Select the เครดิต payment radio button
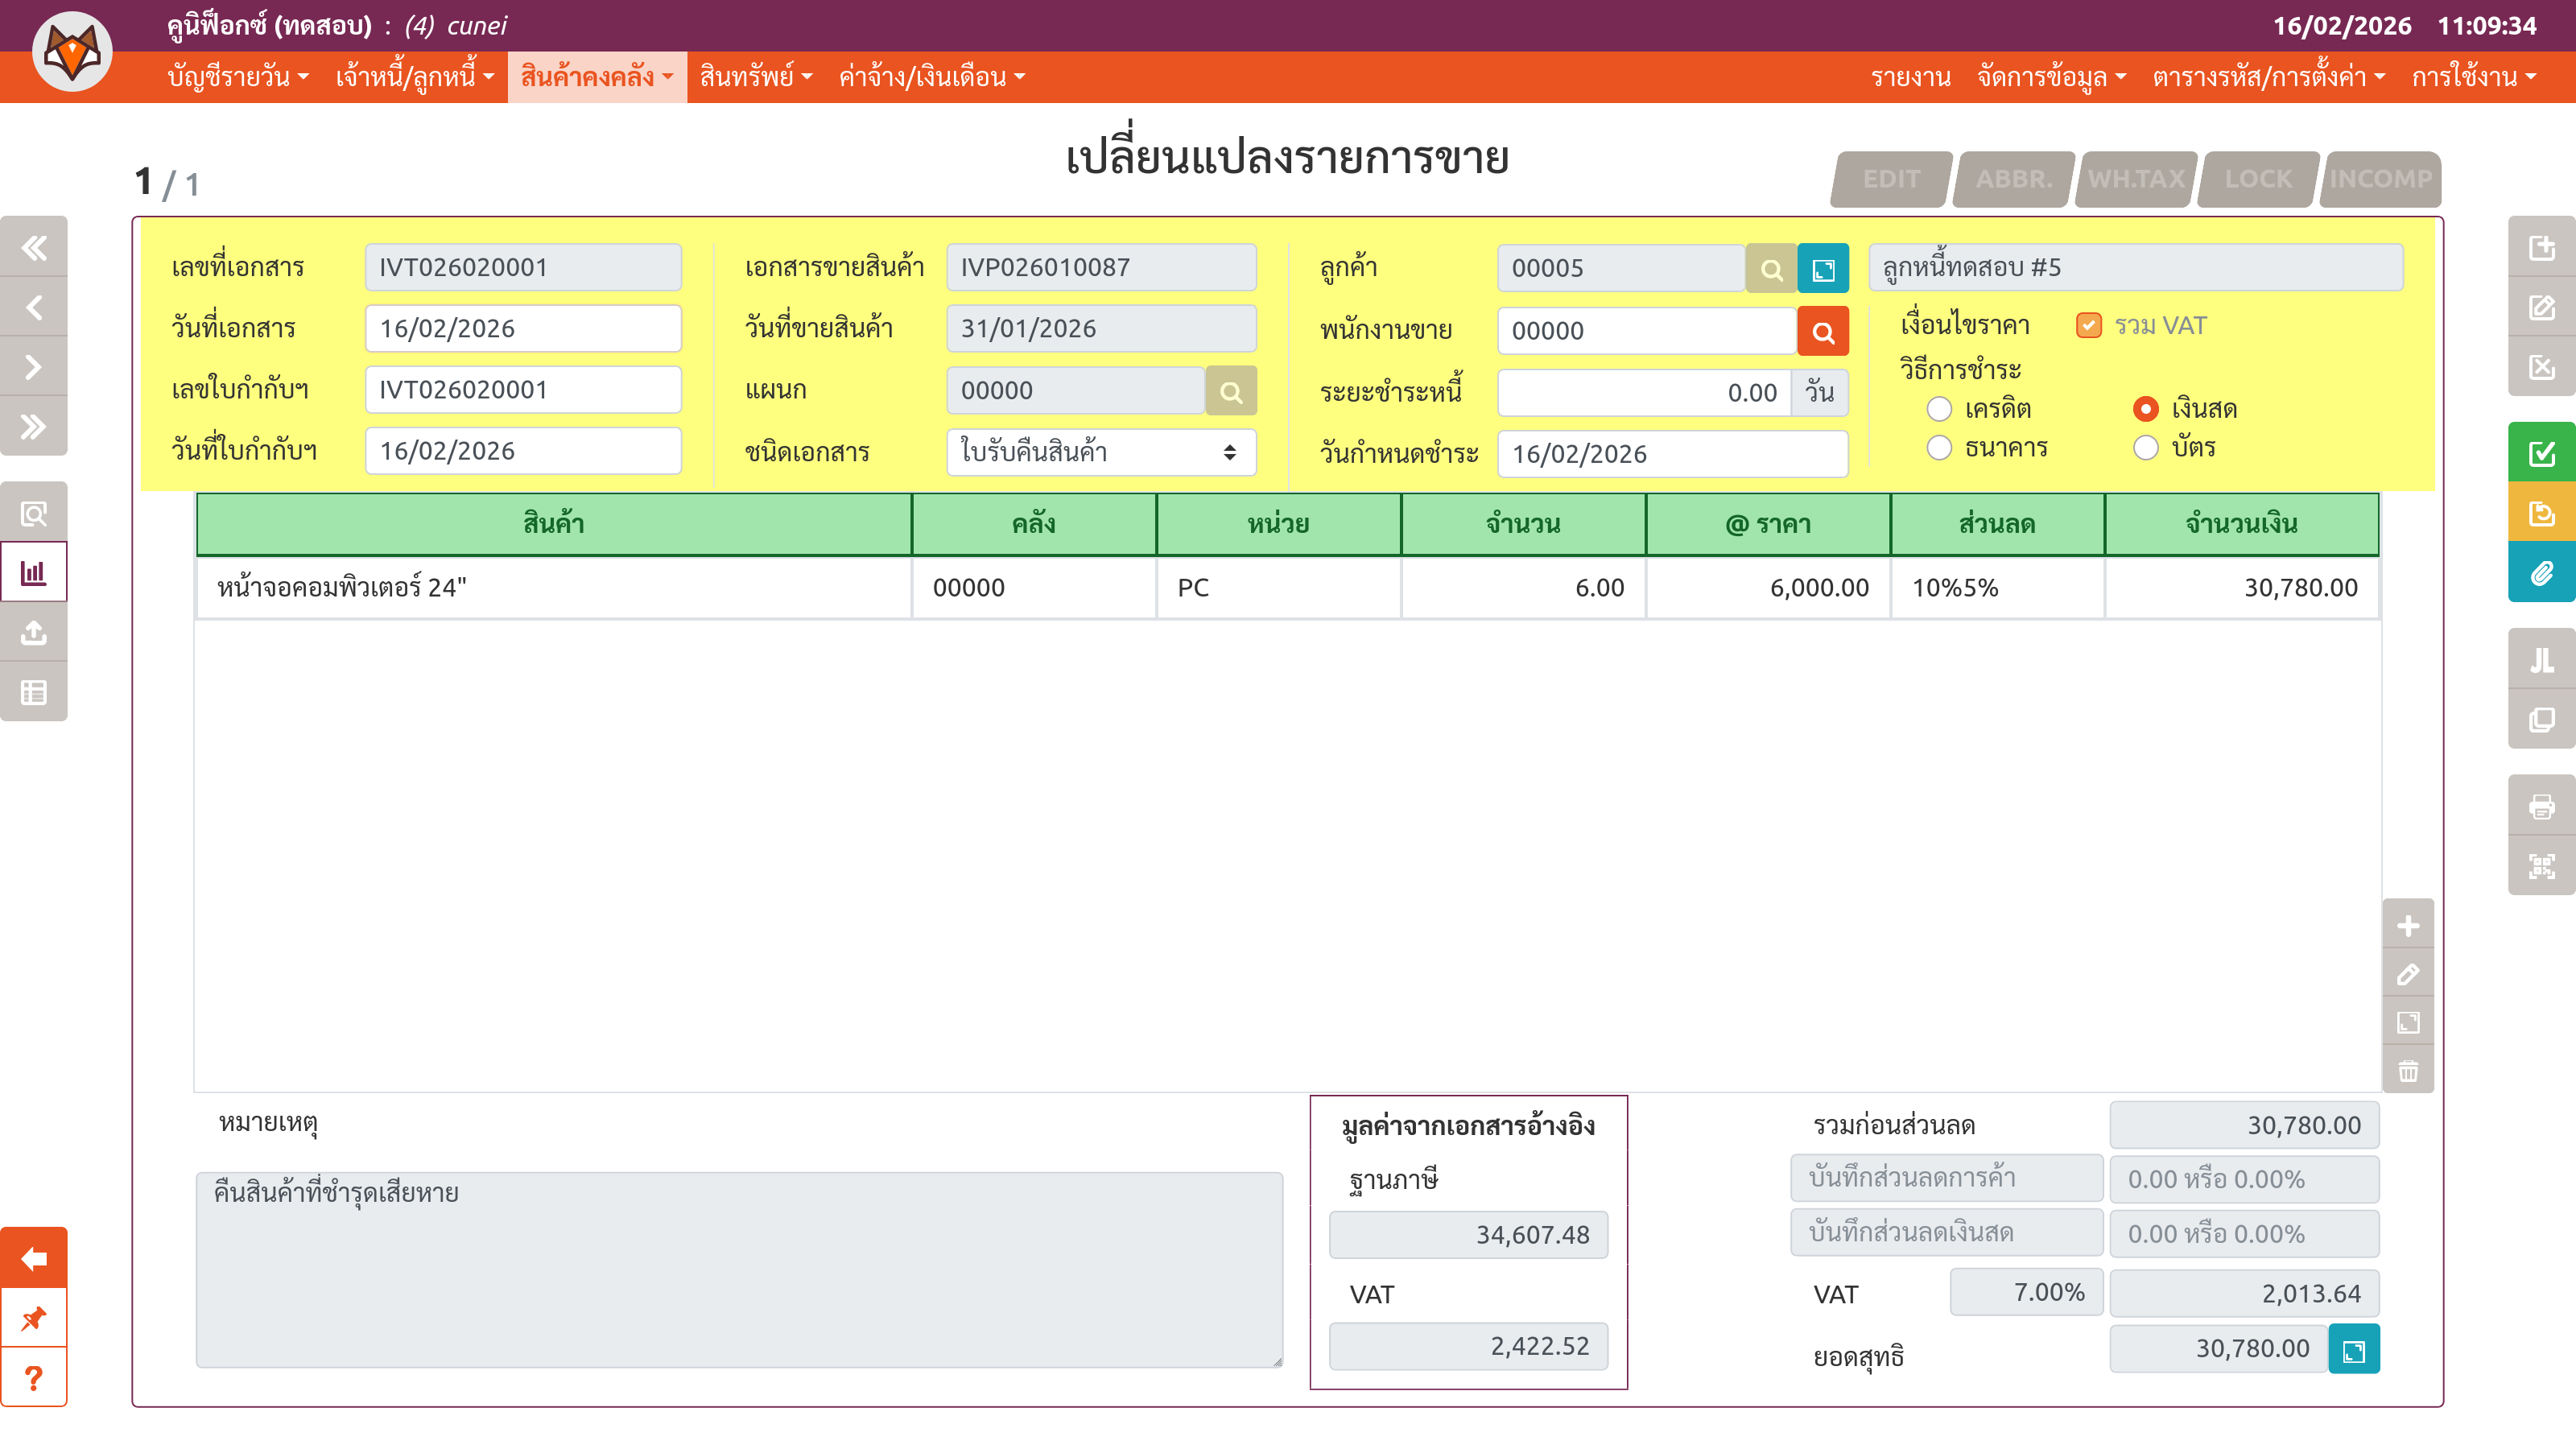 (x=1939, y=409)
